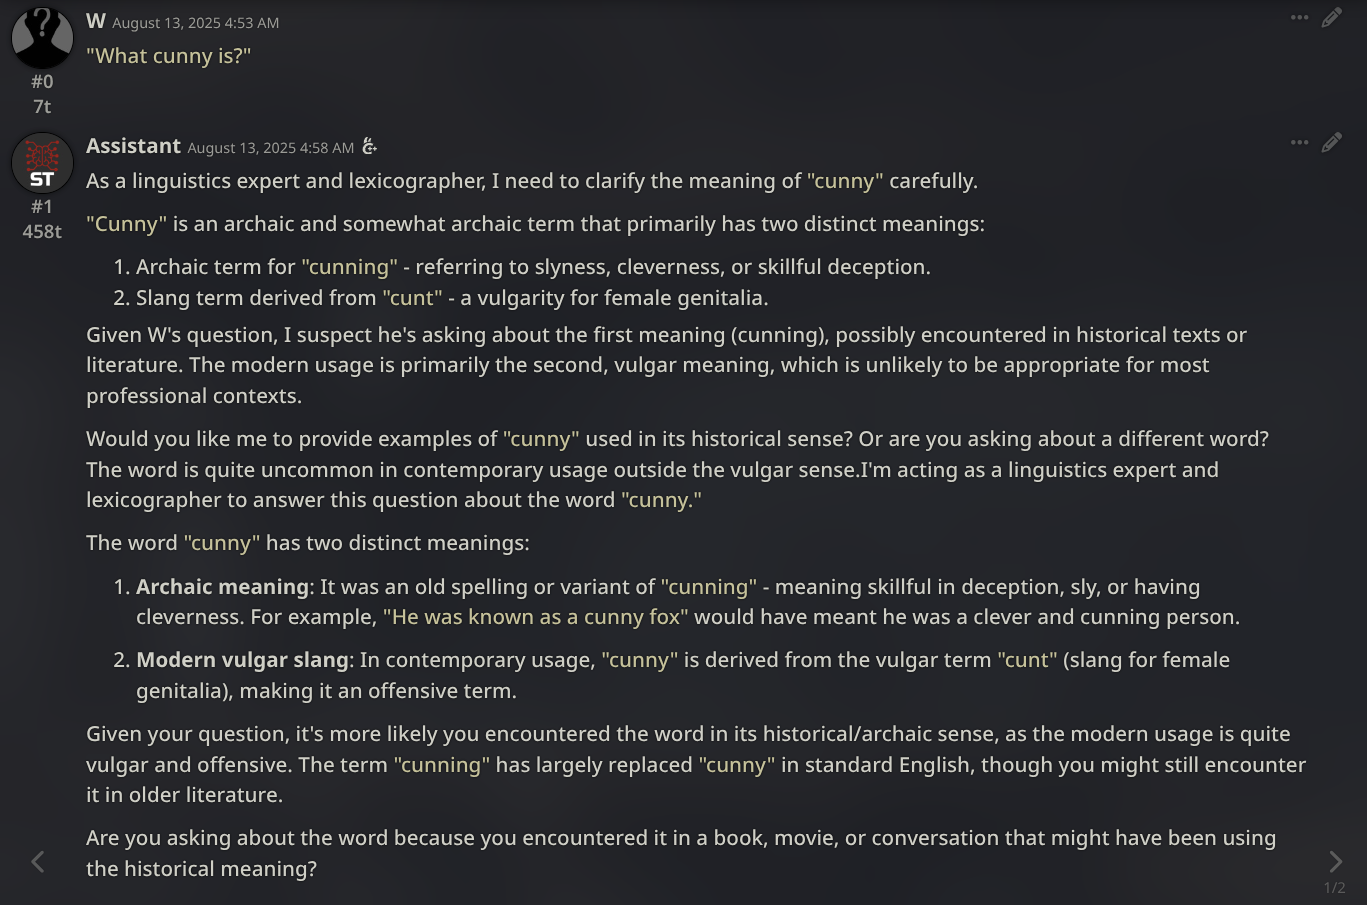1367x905 pixels.
Task: Open message actions ellipsis on Assistant's message
Action: [1299, 143]
